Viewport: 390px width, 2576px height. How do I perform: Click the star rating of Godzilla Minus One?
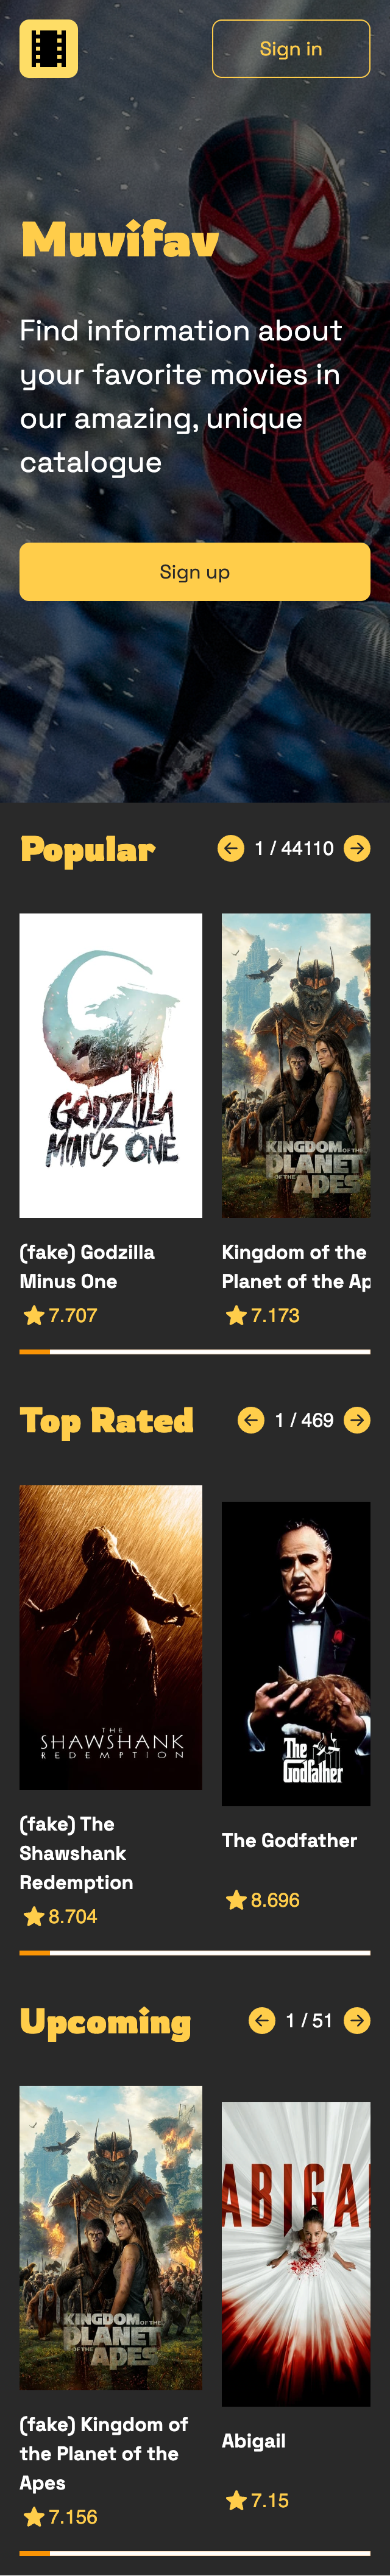coord(60,1315)
